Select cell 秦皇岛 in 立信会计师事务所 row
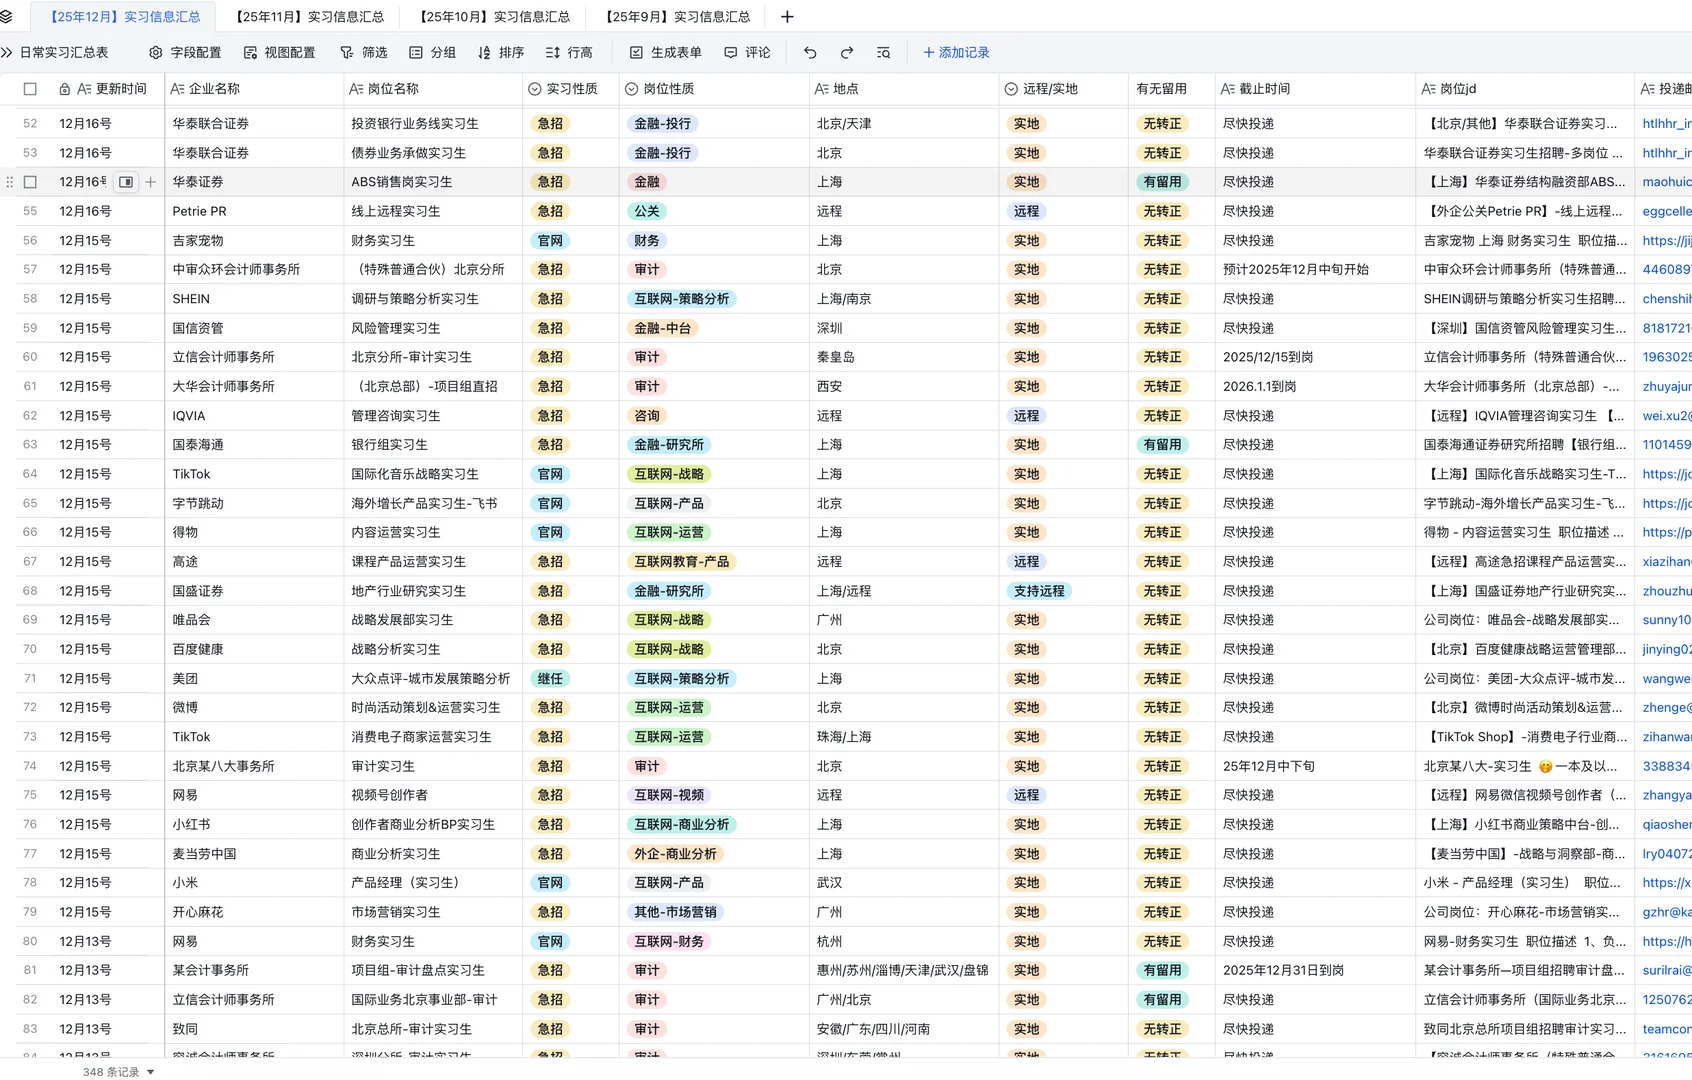Screen dimensions: 1692x1080 click(x=904, y=357)
